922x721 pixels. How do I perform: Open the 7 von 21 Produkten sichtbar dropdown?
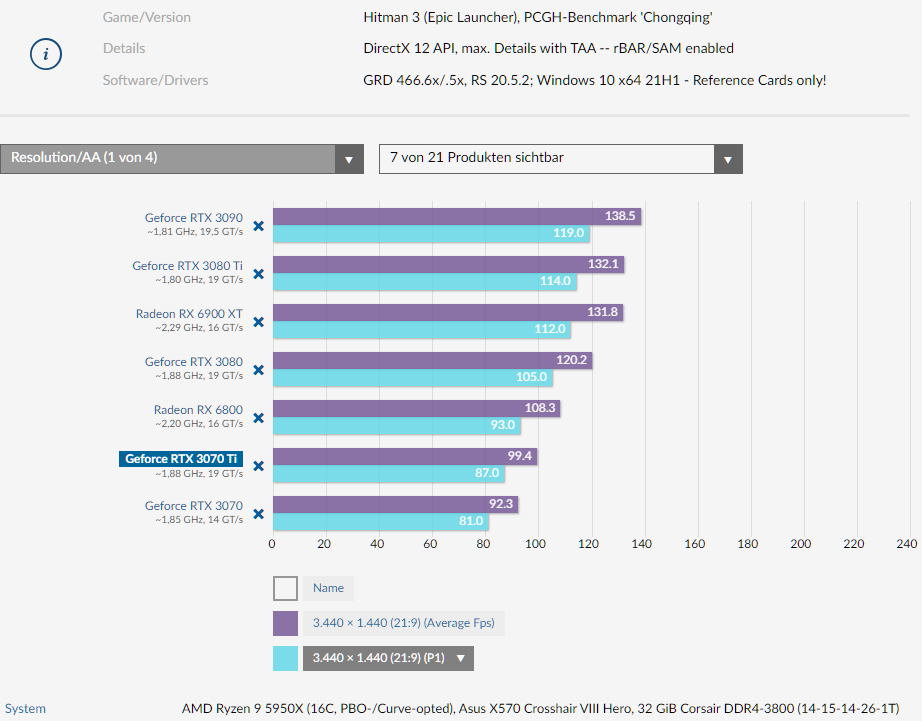(x=561, y=159)
